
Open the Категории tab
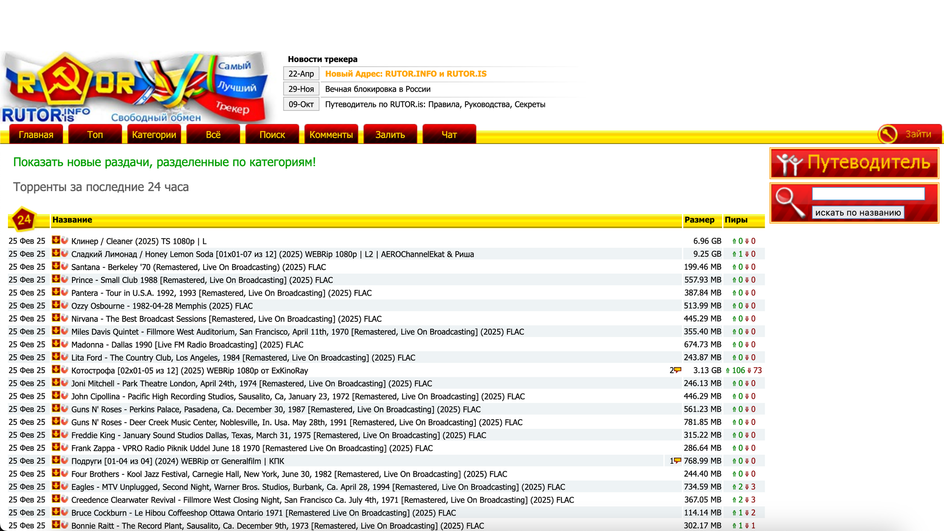(154, 134)
